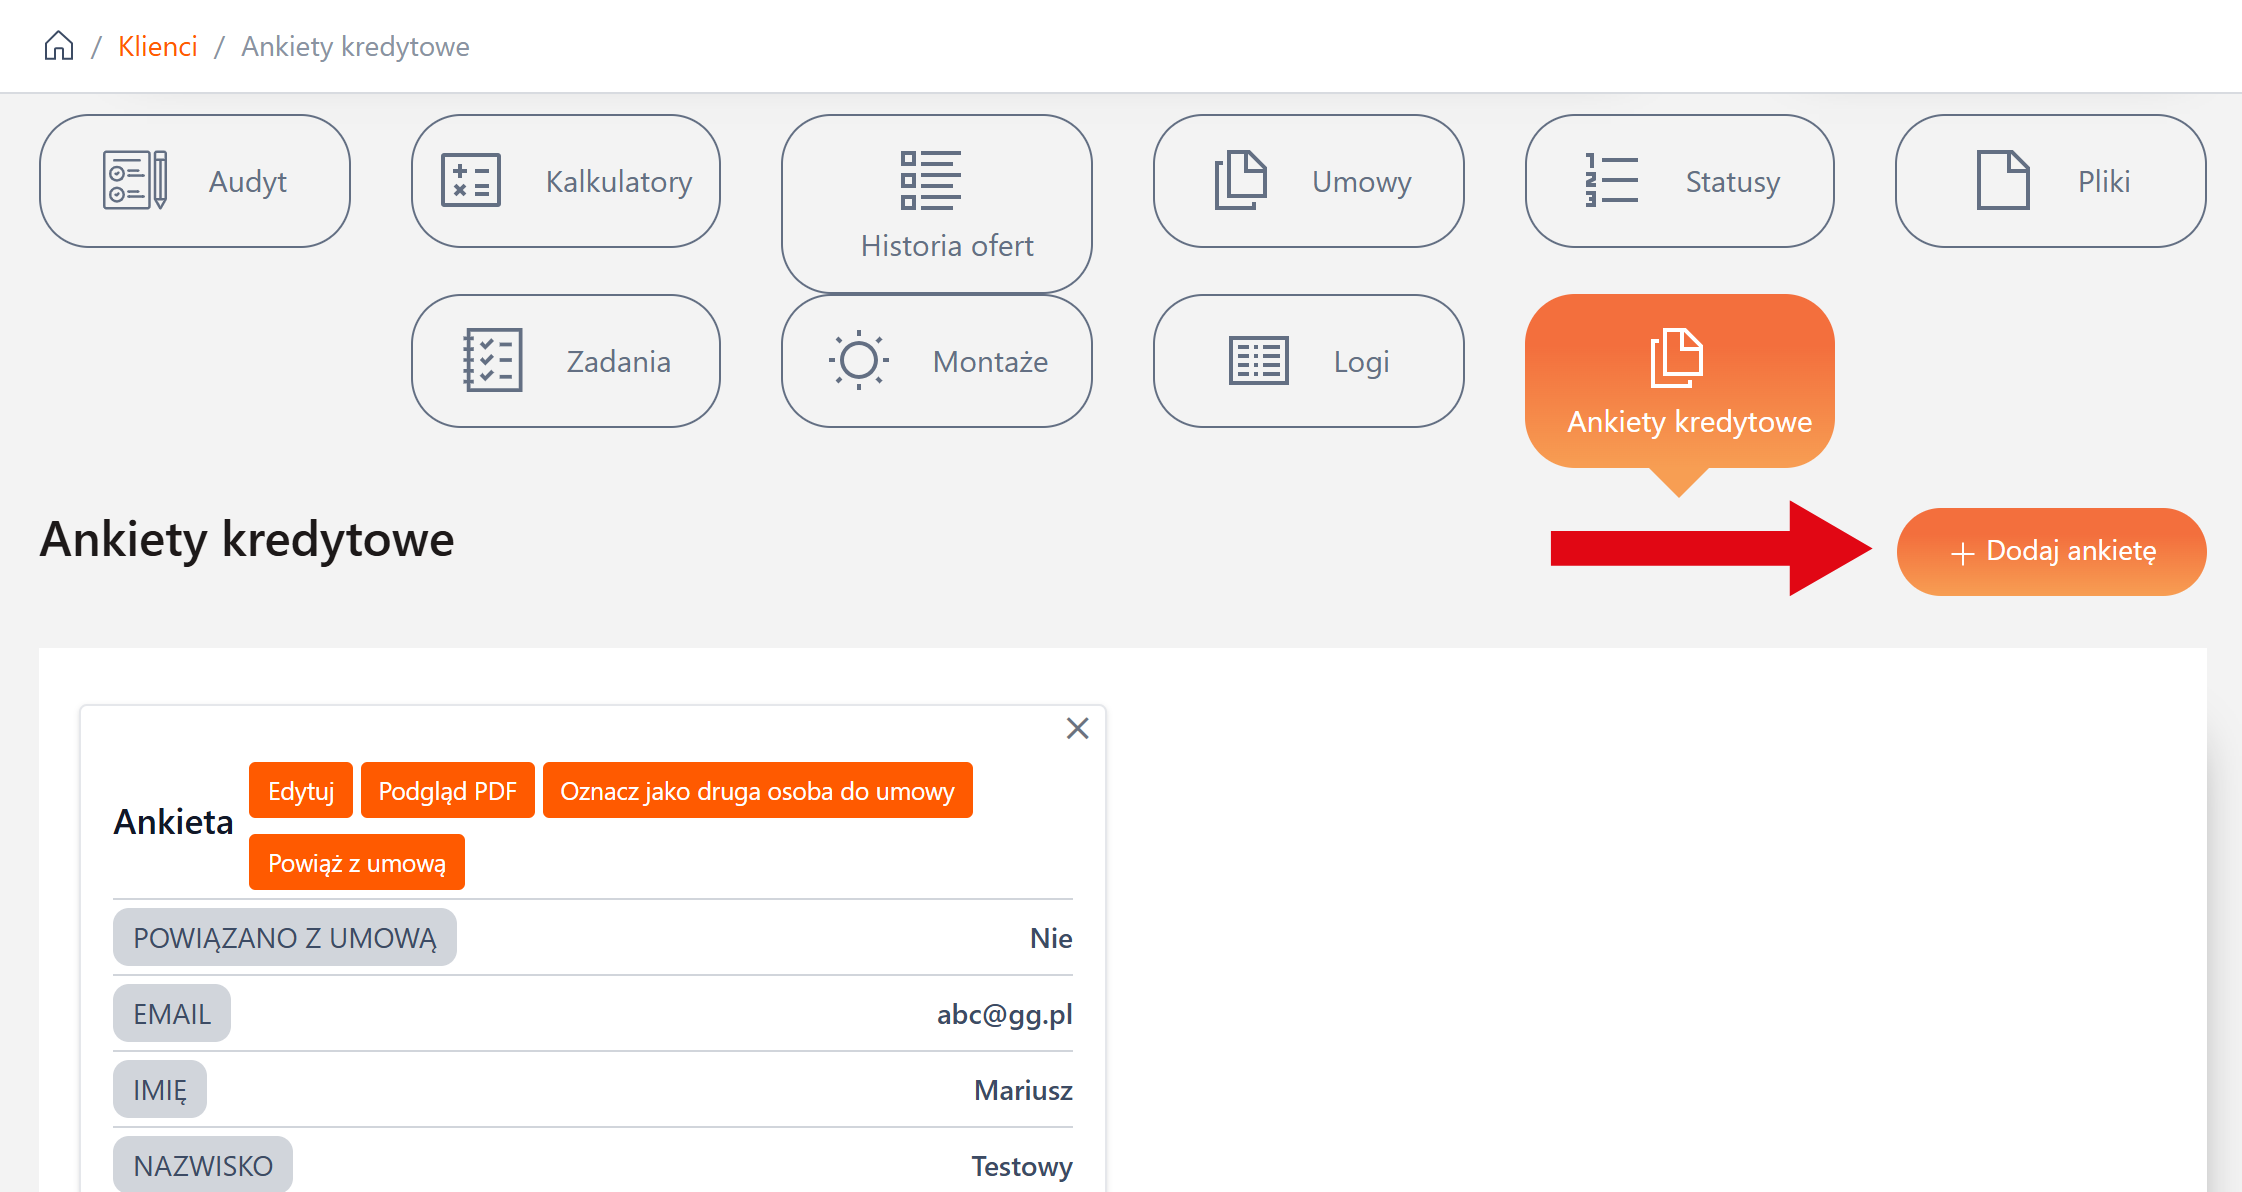Go to Klienci breadcrumb link
The height and width of the screenshot is (1192, 2242).
[x=157, y=46]
